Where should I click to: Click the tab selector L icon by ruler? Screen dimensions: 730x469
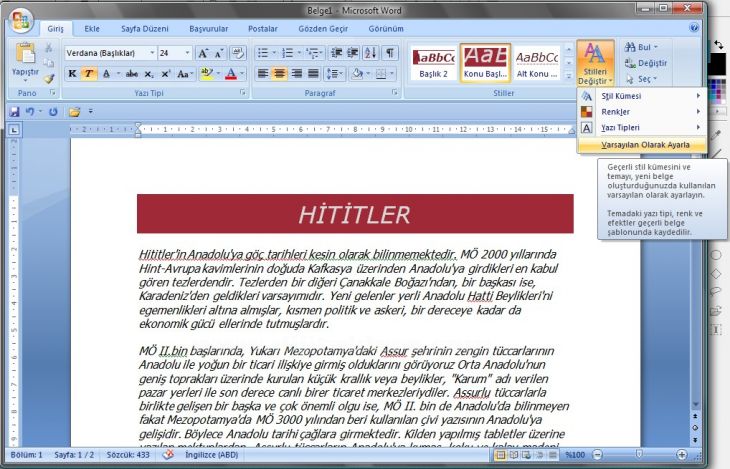click(14, 130)
